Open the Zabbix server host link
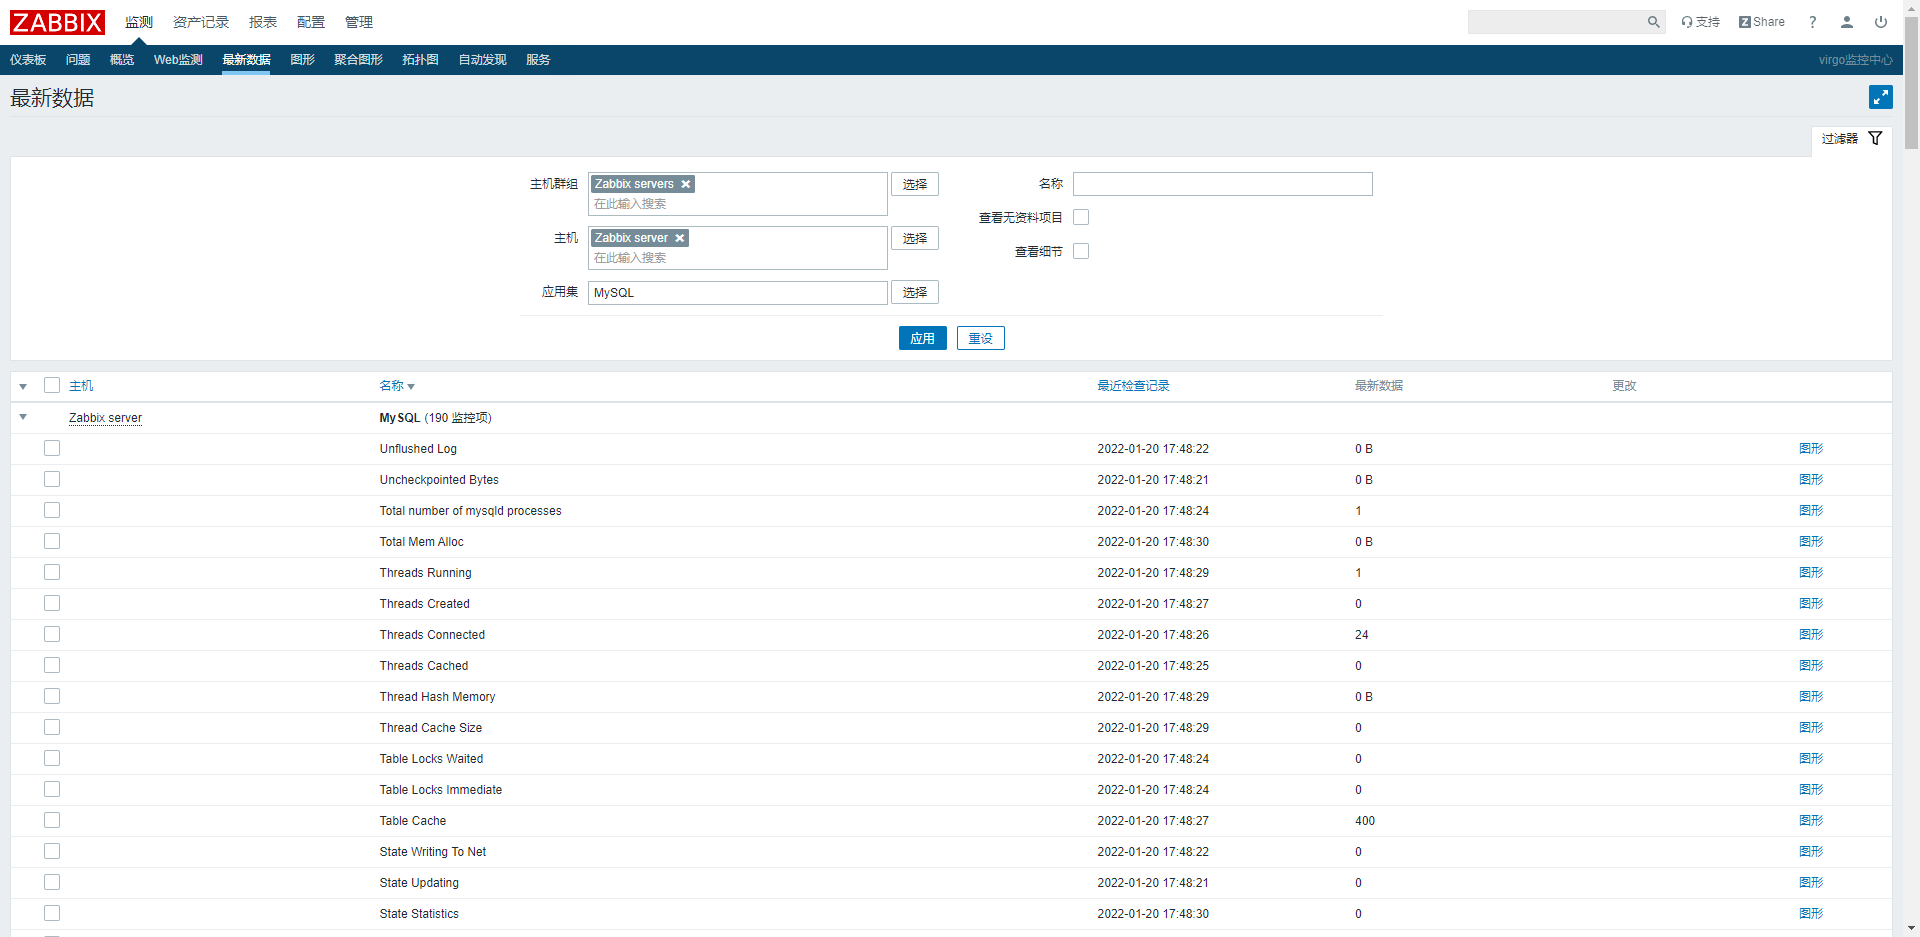Image resolution: width=1920 pixels, height=937 pixels. pyautogui.click(x=105, y=418)
